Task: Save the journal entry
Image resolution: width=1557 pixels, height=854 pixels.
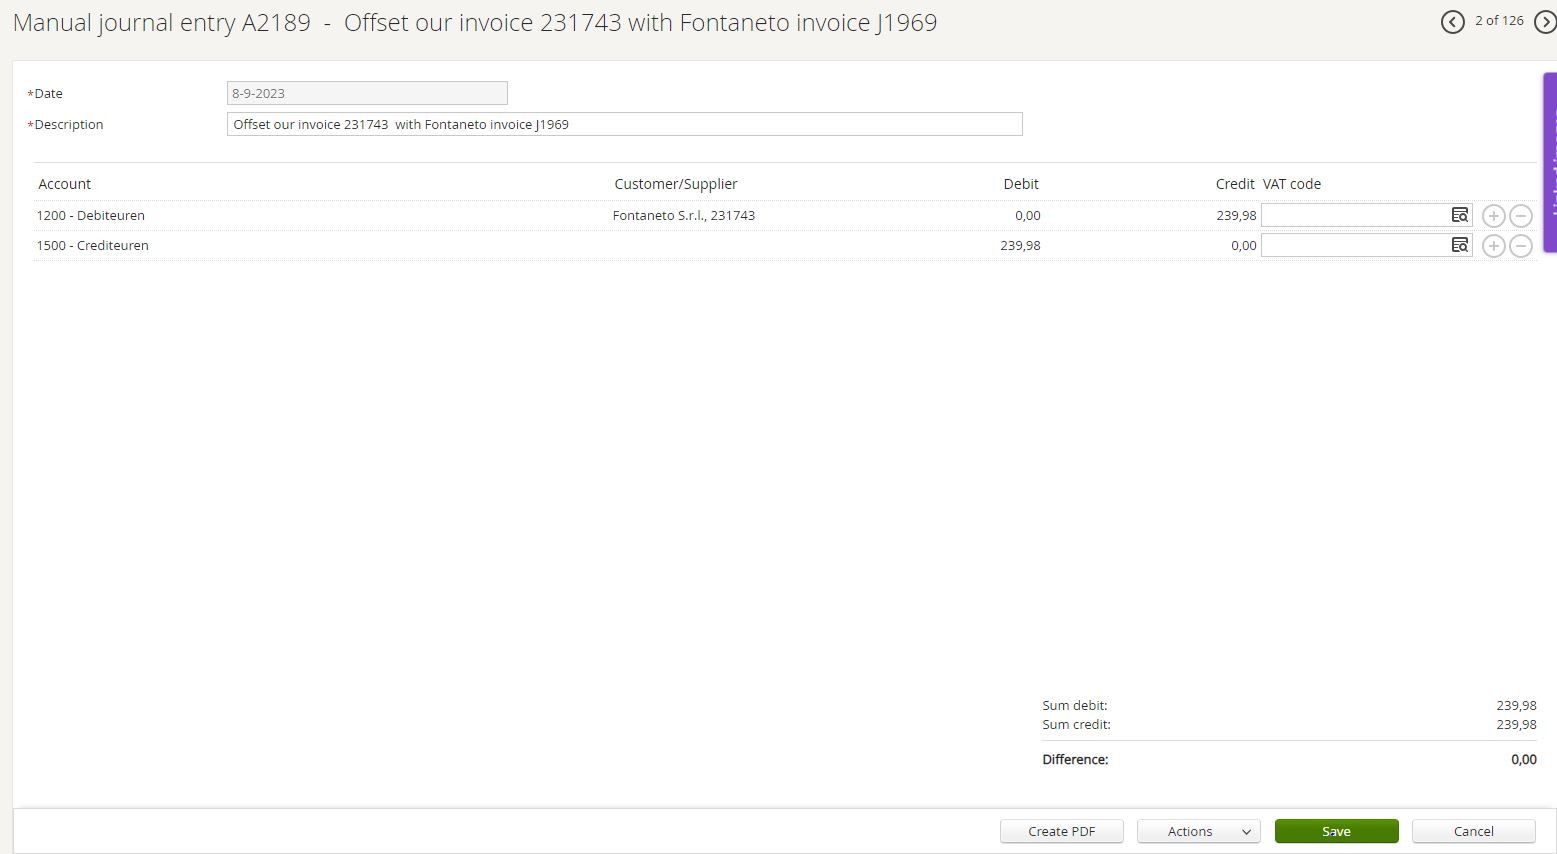Action: click(1336, 831)
